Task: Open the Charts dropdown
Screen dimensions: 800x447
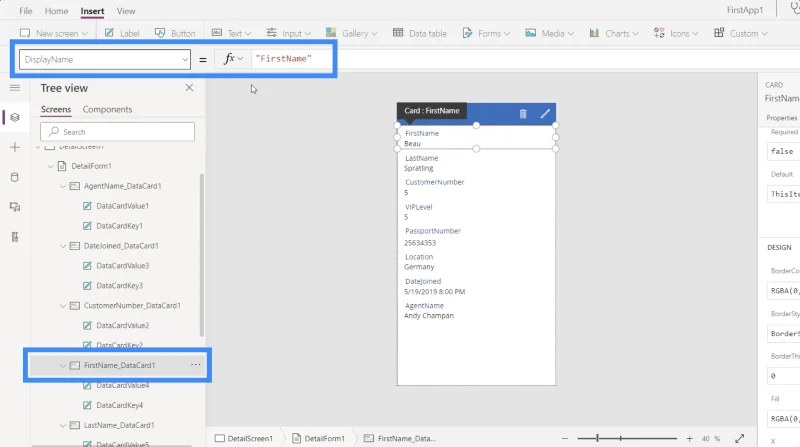Action: pyautogui.click(x=614, y=33)
